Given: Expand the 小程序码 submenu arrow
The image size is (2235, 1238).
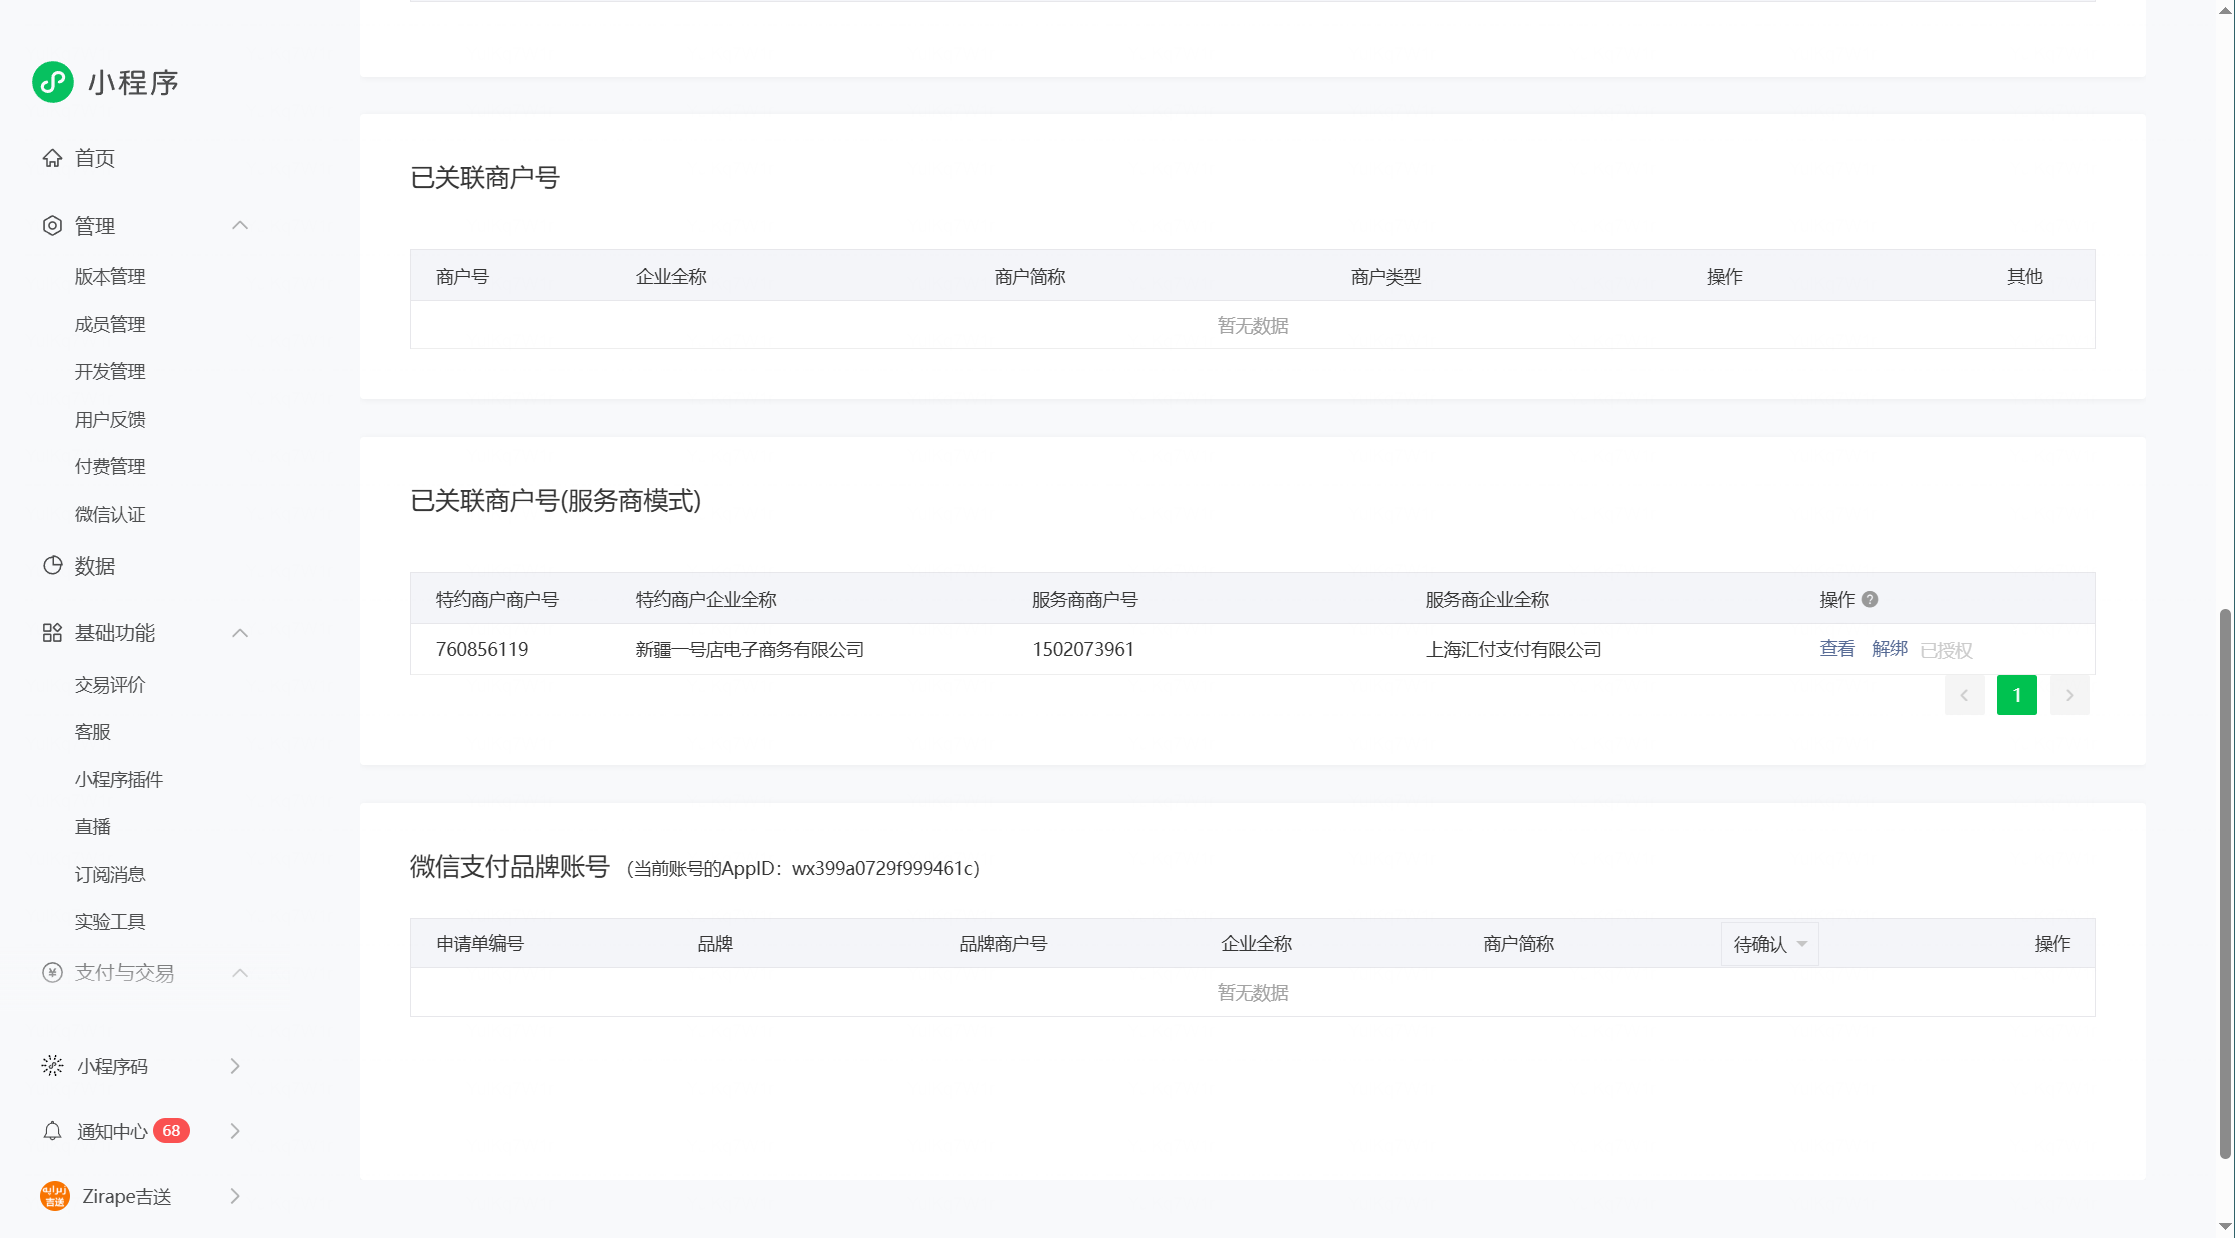Looking at the screenshot, I should pyautogui.click(x=235, y=1066).
